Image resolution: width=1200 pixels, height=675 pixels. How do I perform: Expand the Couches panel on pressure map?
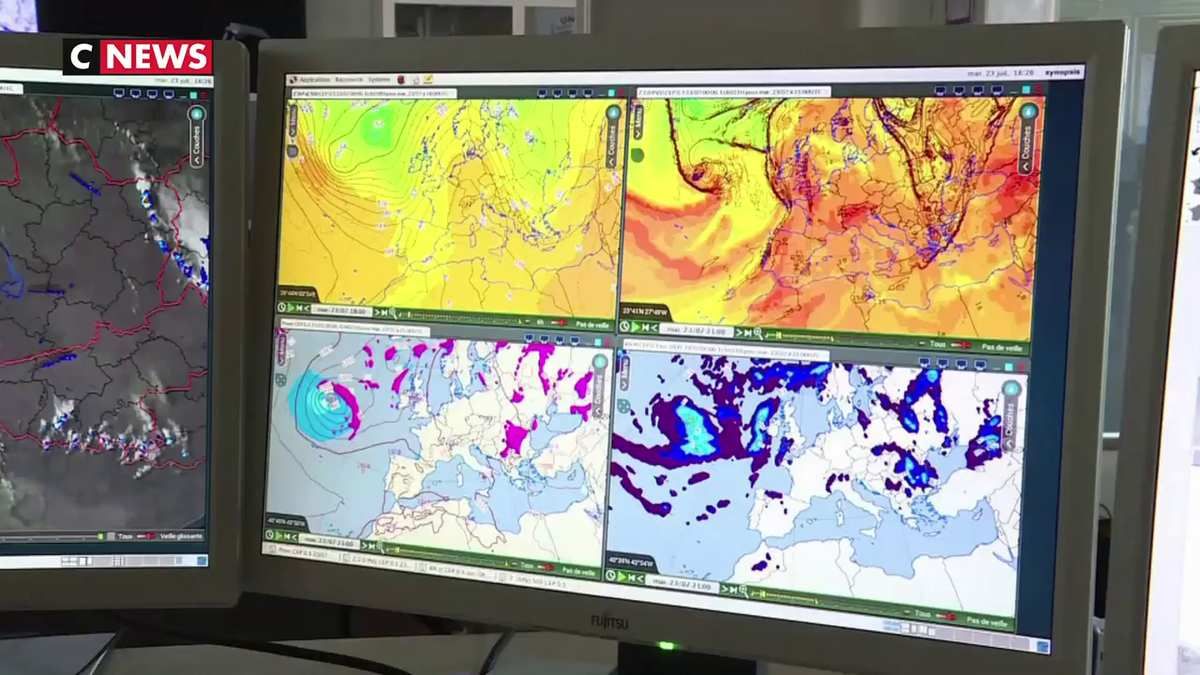coord(598,392)
